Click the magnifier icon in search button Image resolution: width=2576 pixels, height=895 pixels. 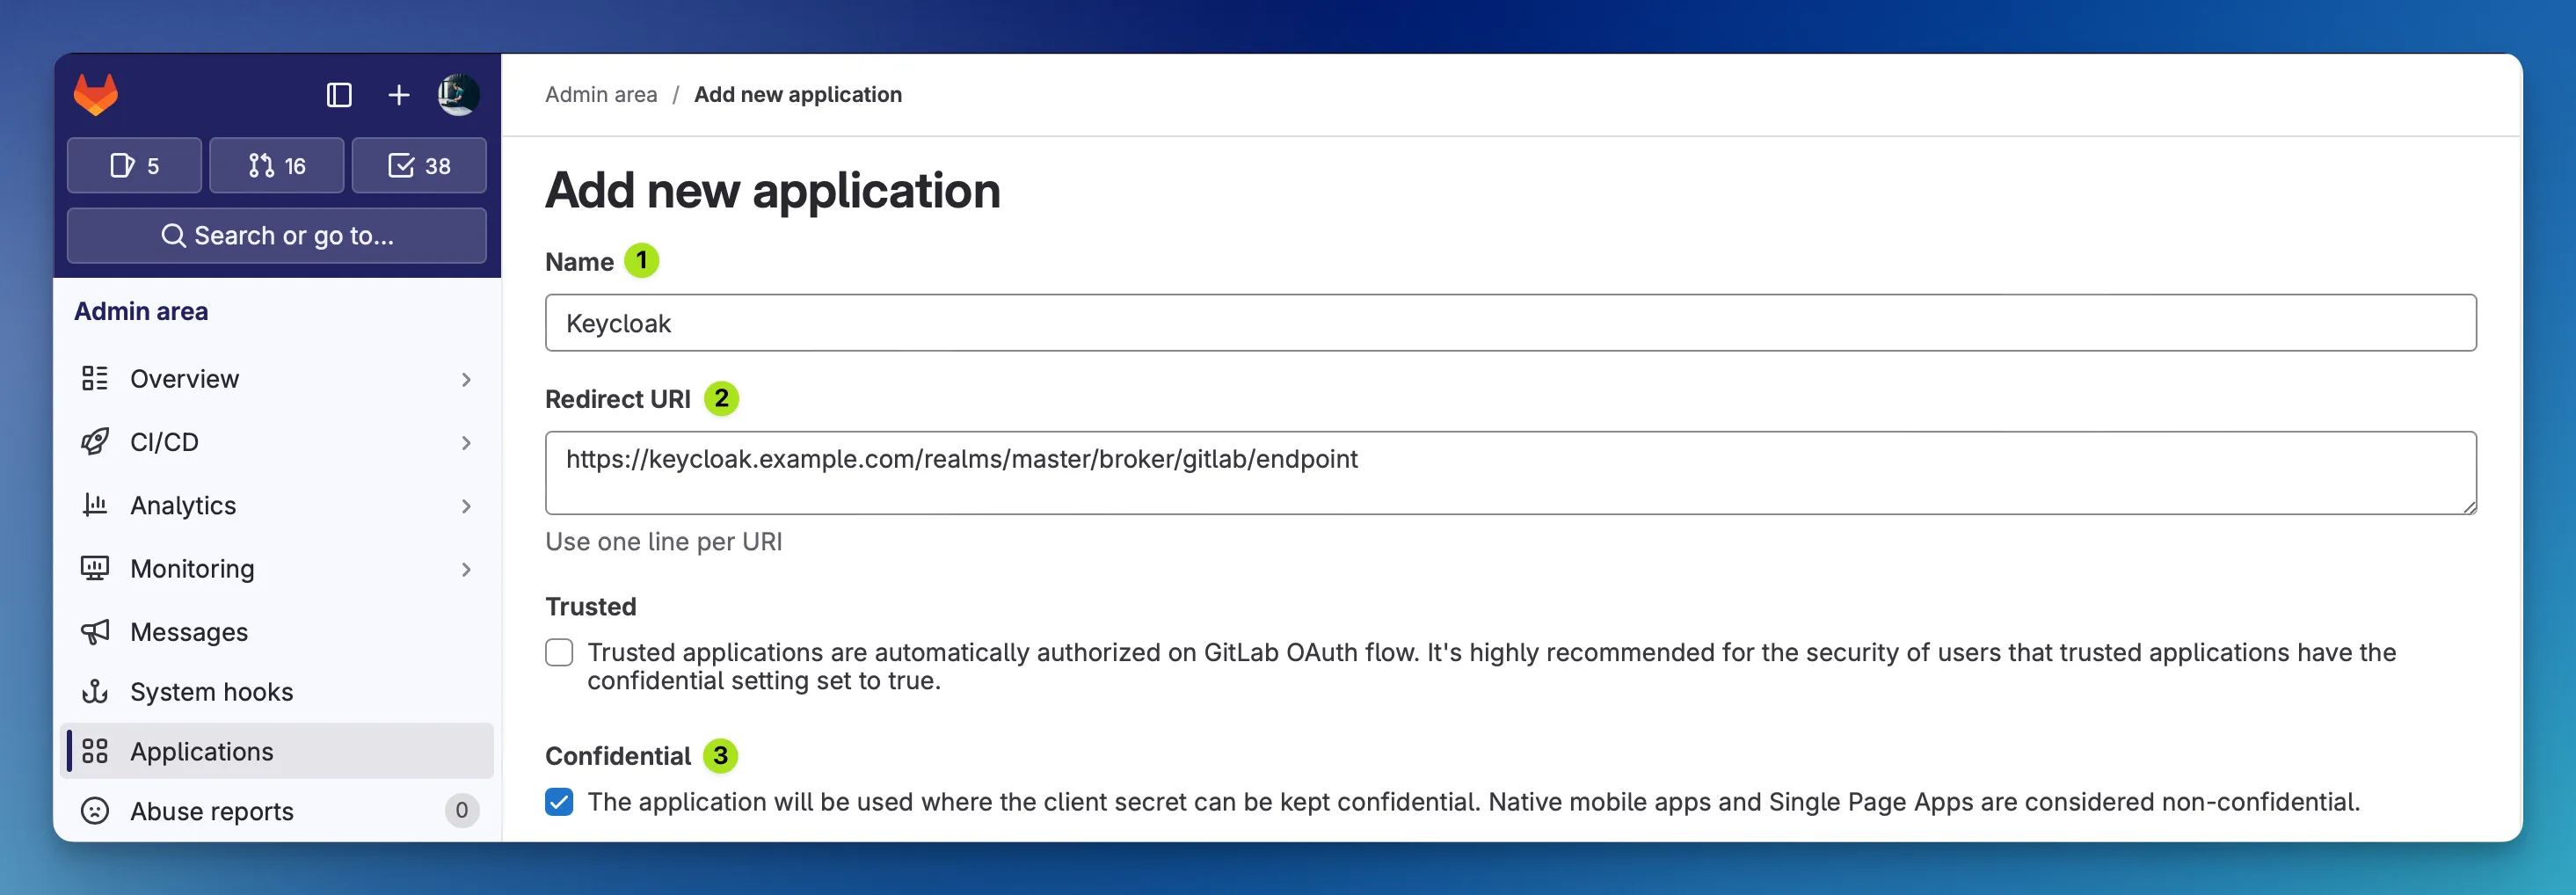[173, 235]
